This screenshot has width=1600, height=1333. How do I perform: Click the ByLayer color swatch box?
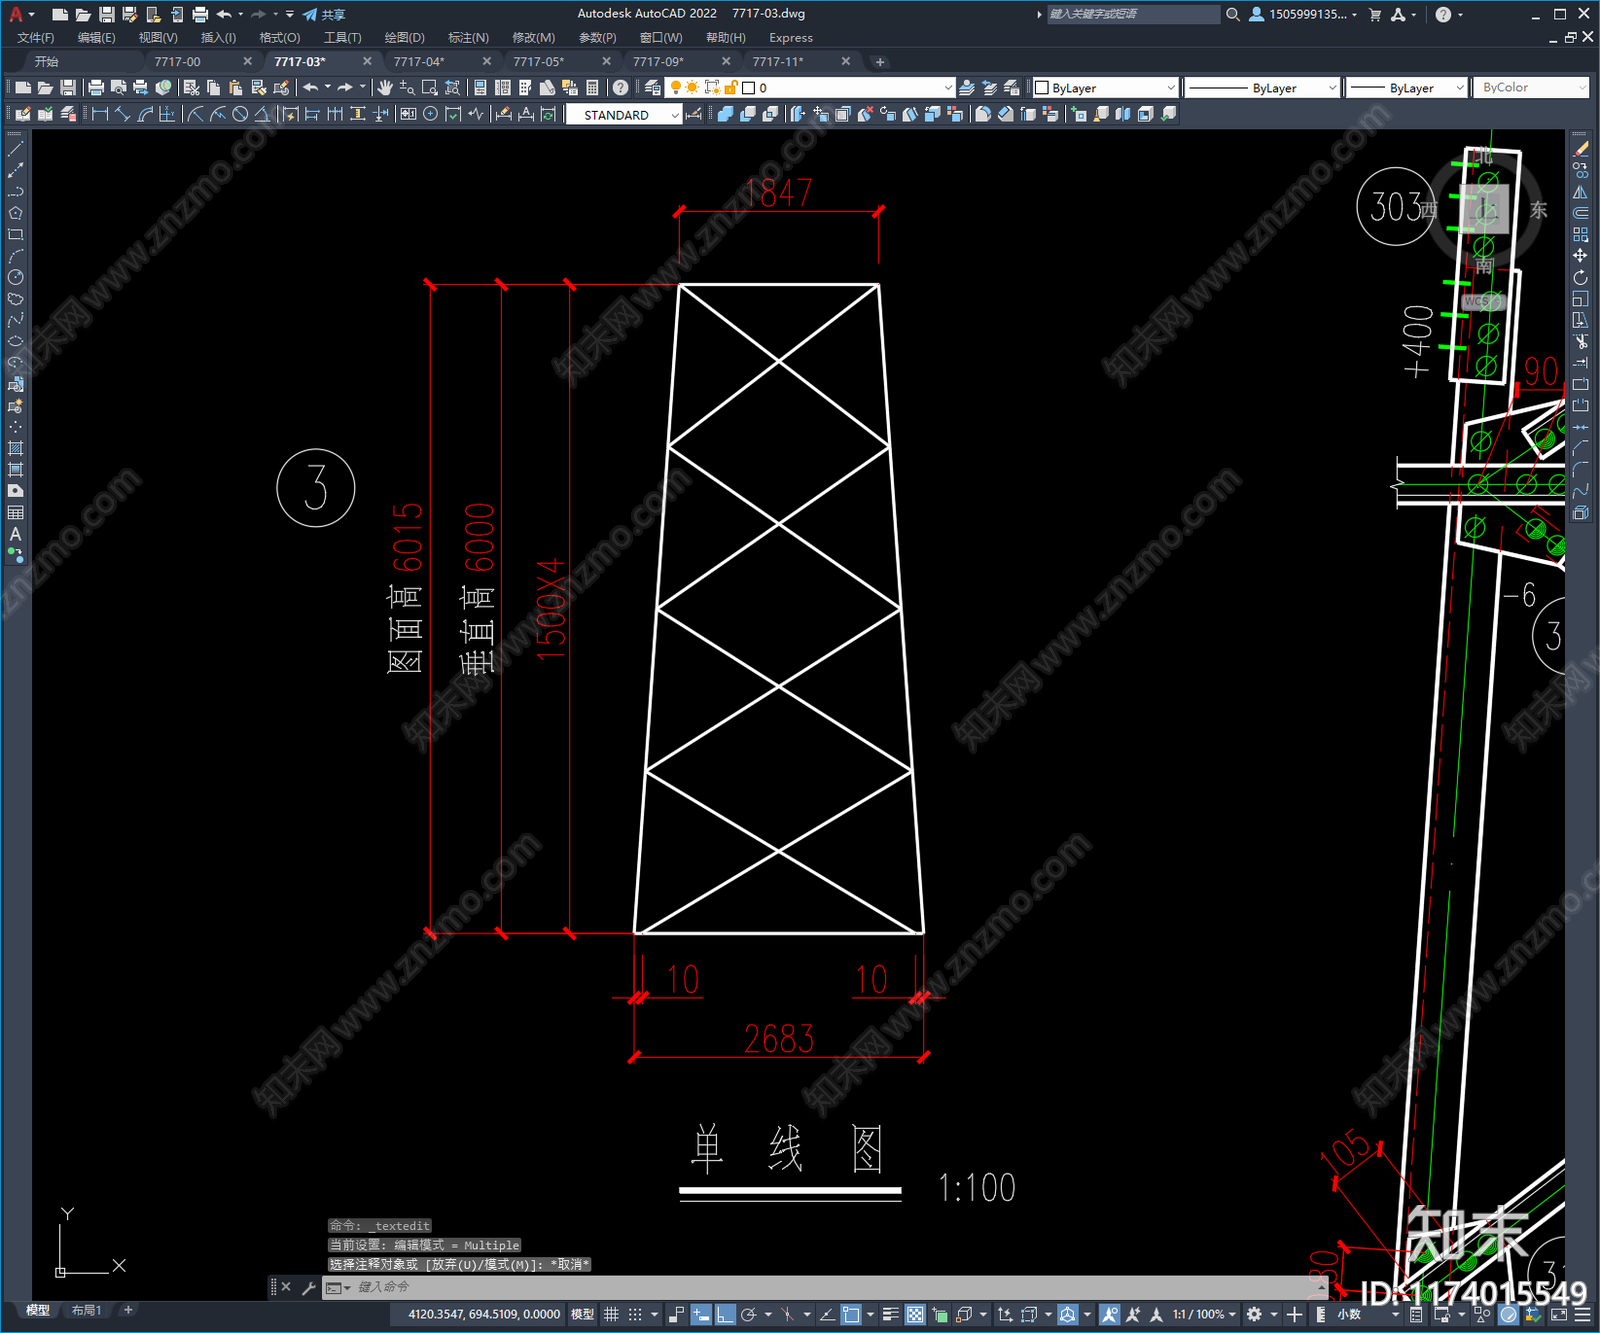pyautogui.click(x=1042, y=88)
